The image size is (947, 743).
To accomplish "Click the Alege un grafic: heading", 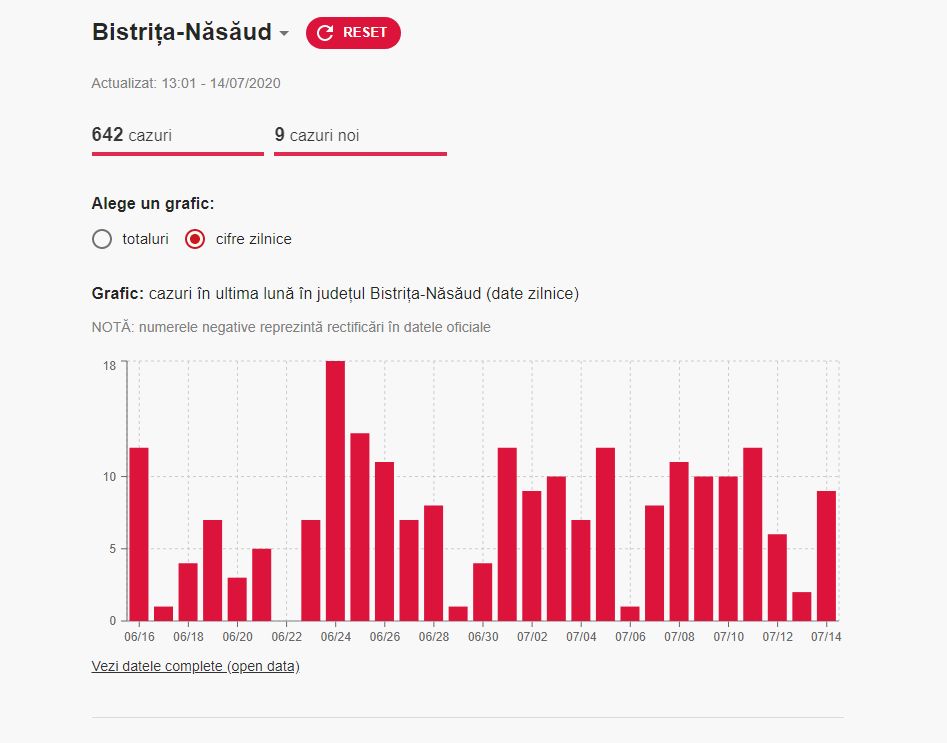I will coord(153,204).
